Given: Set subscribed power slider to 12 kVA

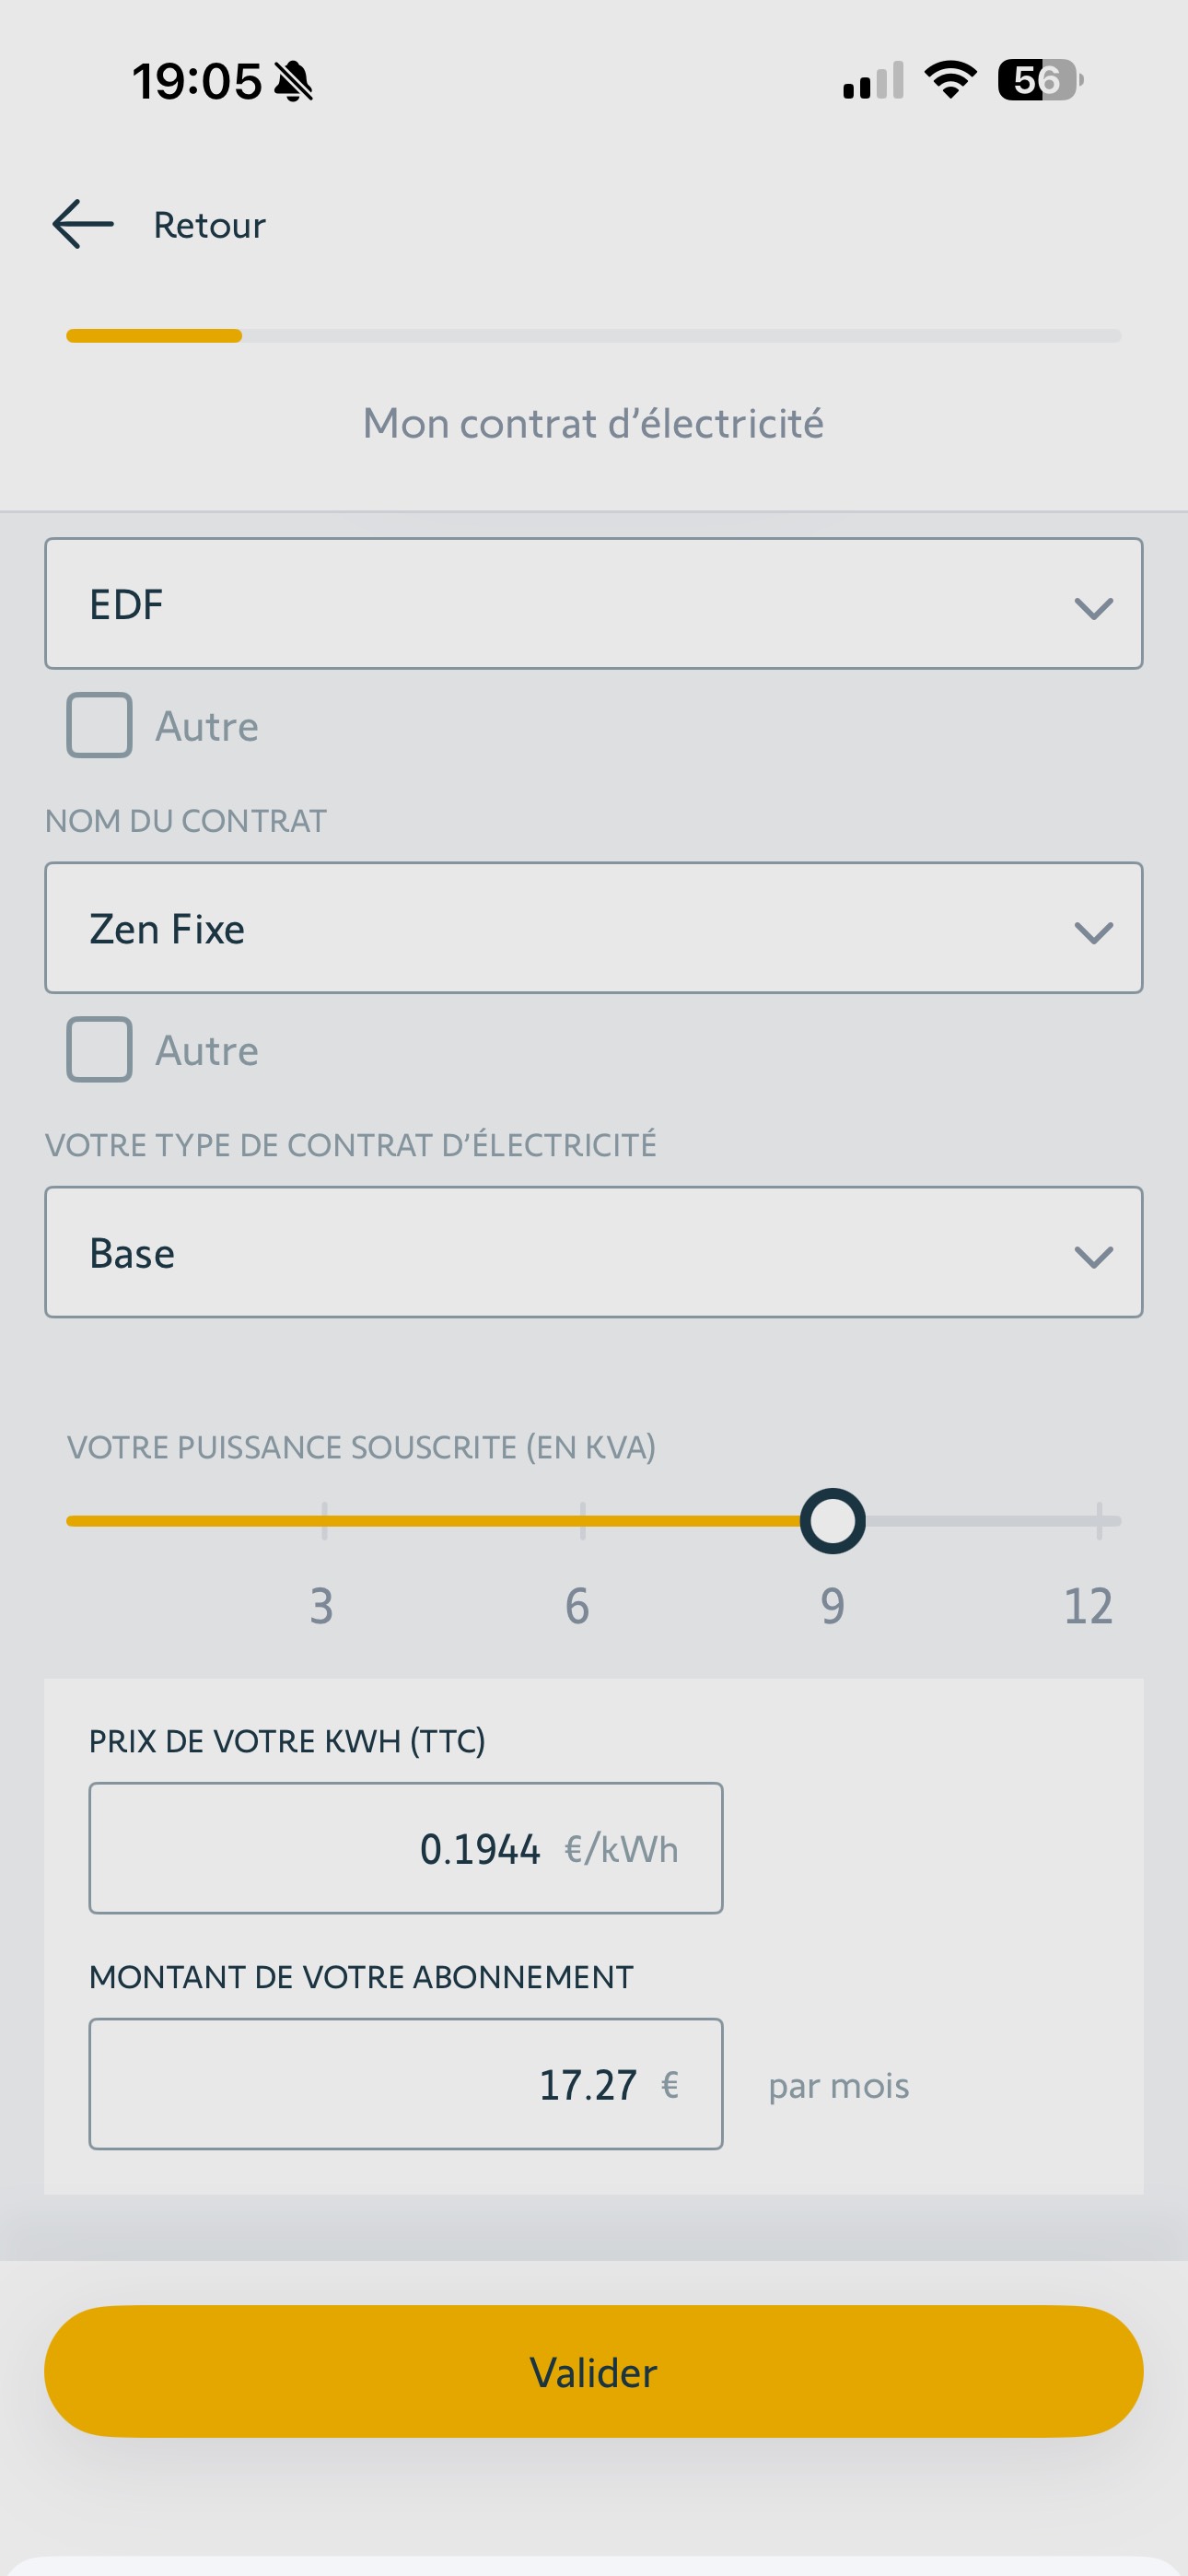Looking at the screenshot, I should (x=1098, y=1521).
